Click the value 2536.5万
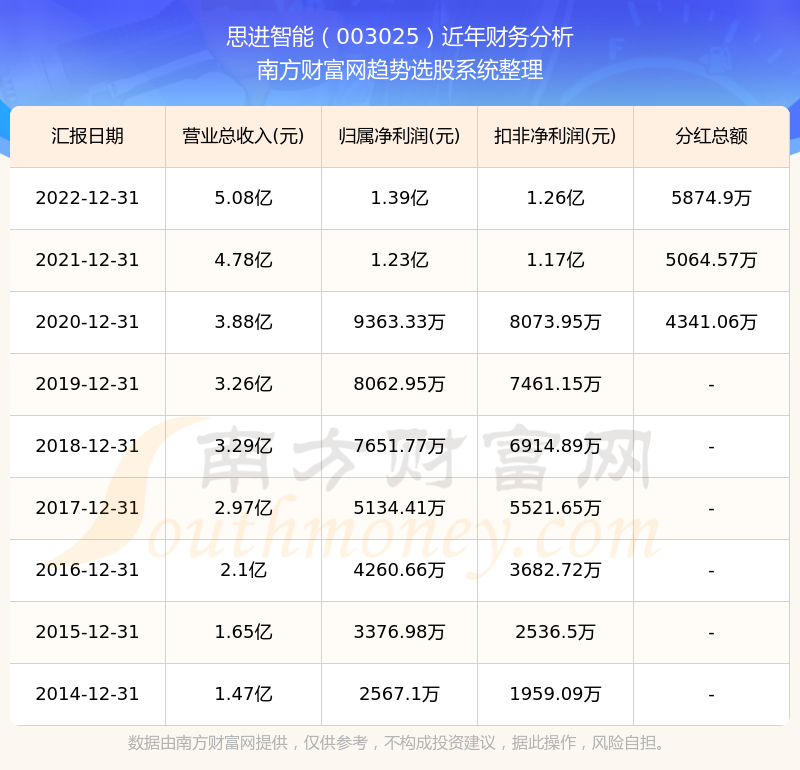The width and height of the screenshot is (800, 770). (x=555, y=632)
